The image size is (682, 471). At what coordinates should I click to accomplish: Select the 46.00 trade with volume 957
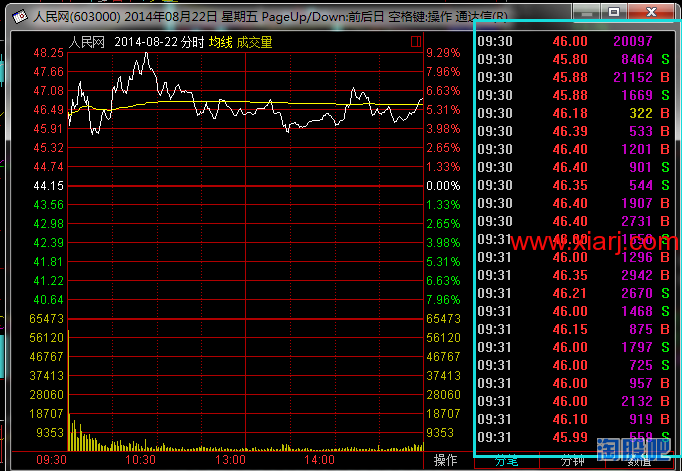point(574,384)
